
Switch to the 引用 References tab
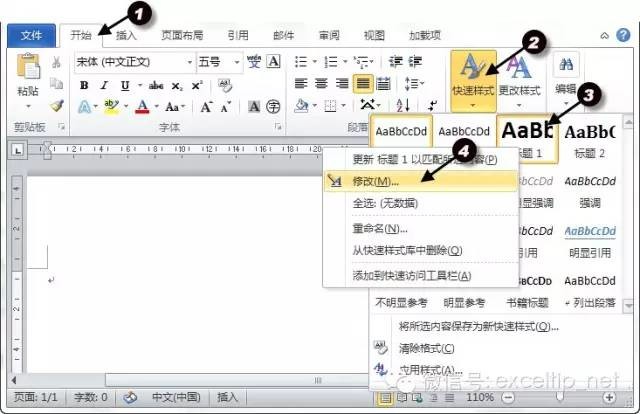pos(238,36)
